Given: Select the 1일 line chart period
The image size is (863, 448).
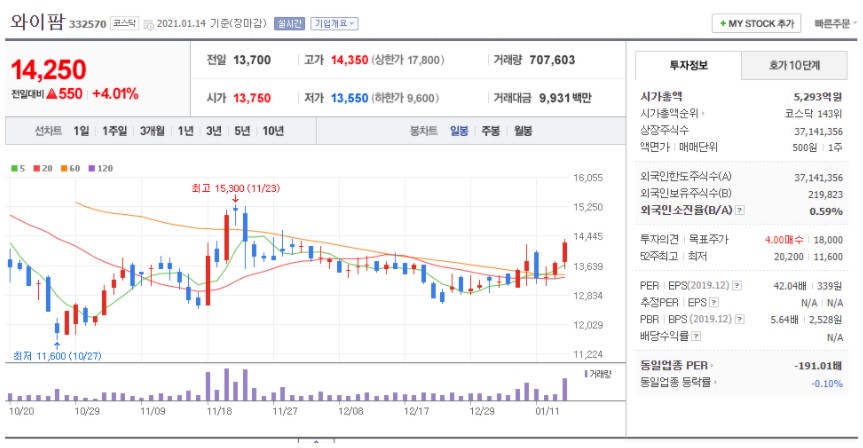Looking at the screenshot, I should pyautogui.click(x=81, y=131).
